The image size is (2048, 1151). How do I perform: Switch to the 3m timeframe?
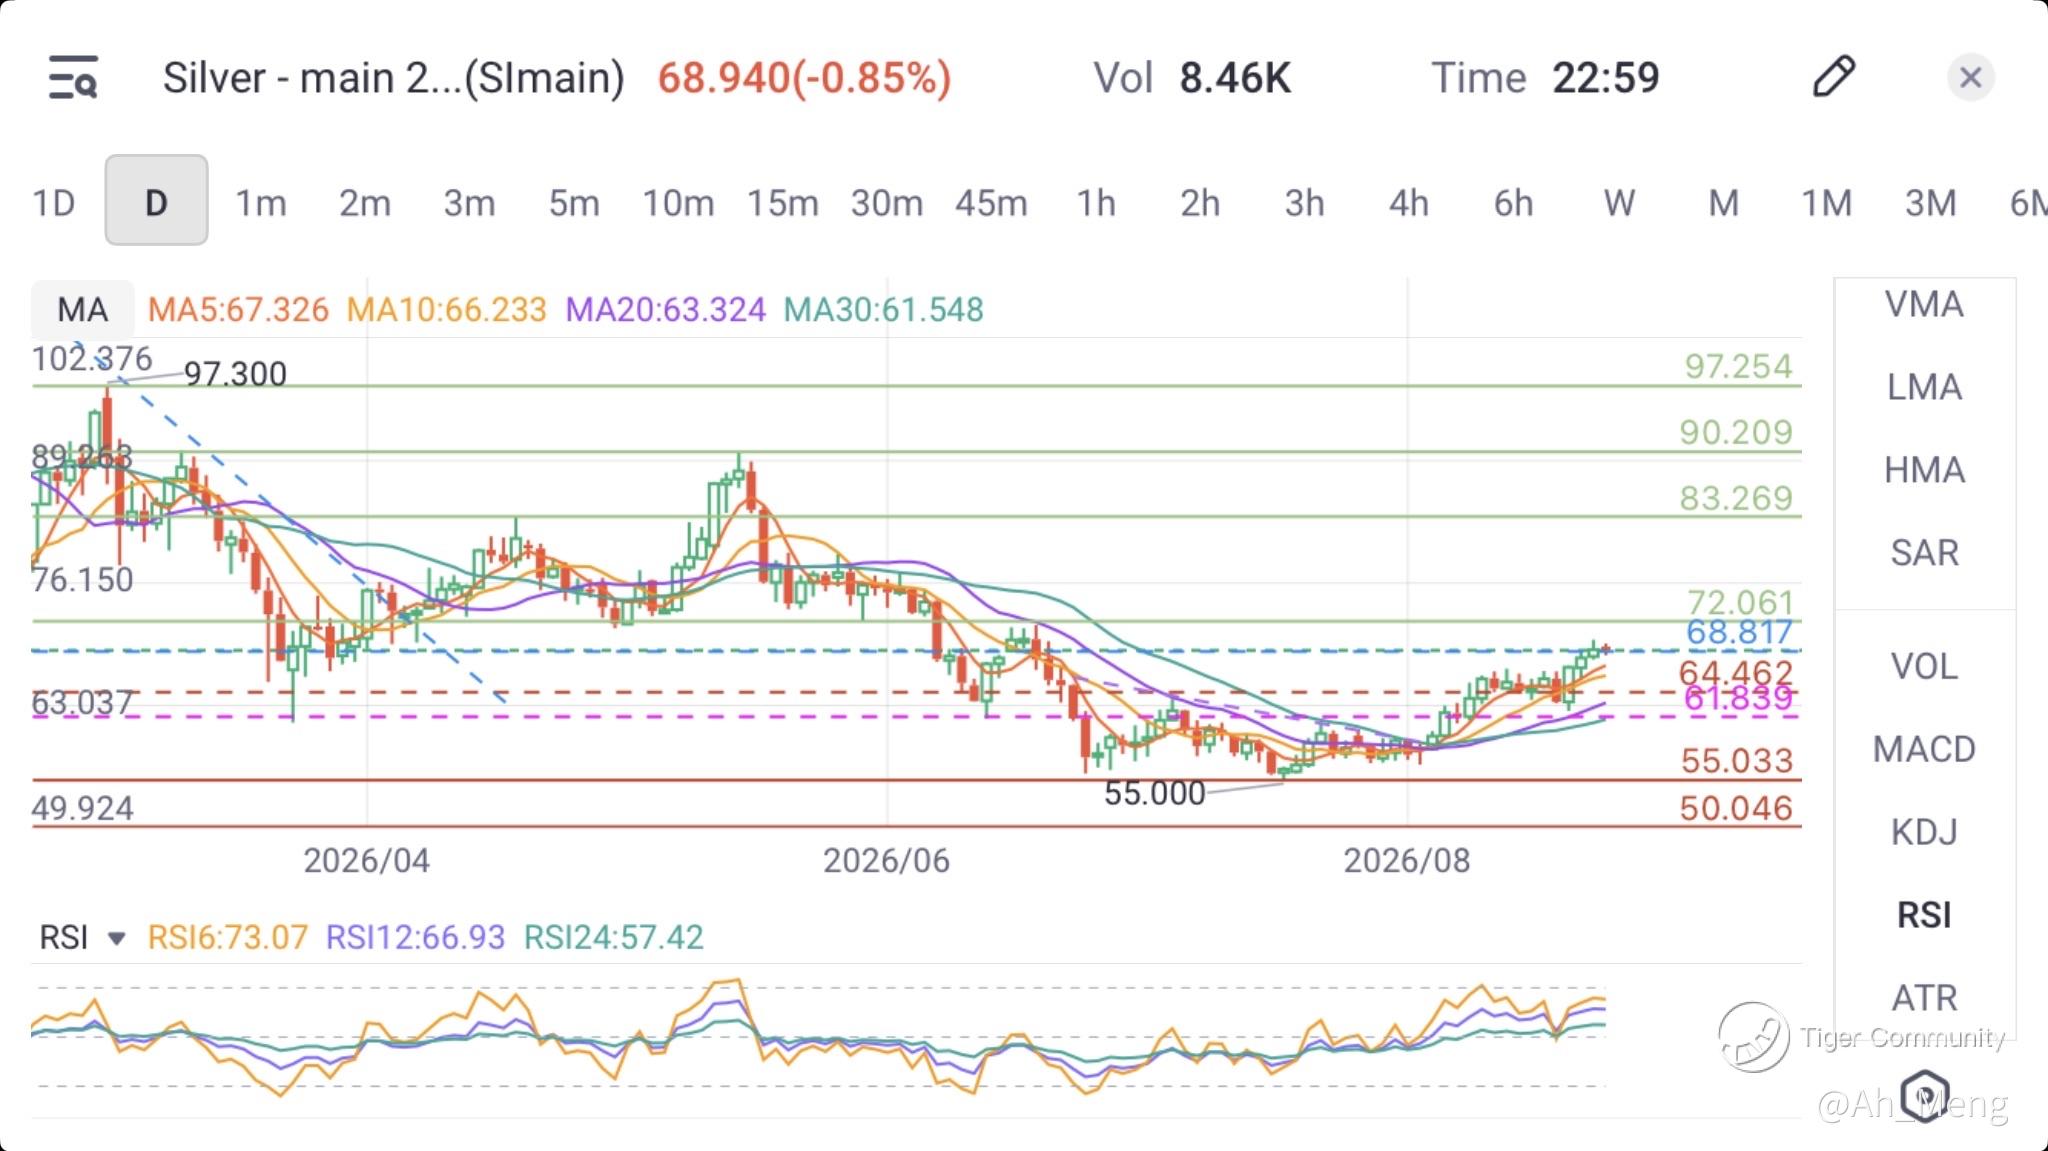pyautogui.click(x=469, y=203)
